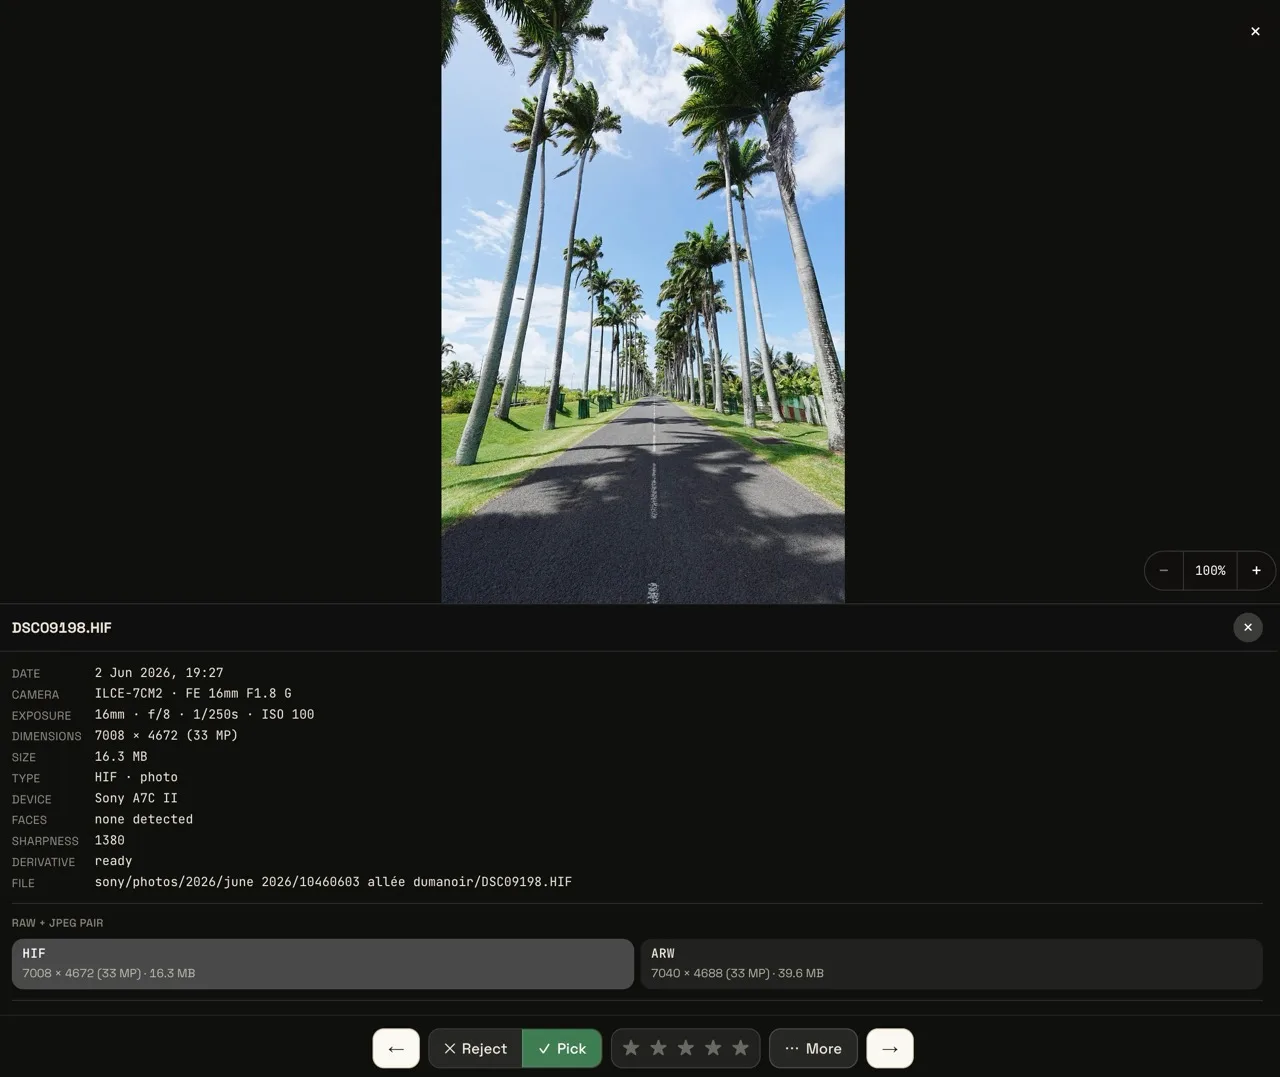This screenshot has height=1077, width=1280.
Task: Close the DSC09198.HIF info panel
Action: point(1248,627)
